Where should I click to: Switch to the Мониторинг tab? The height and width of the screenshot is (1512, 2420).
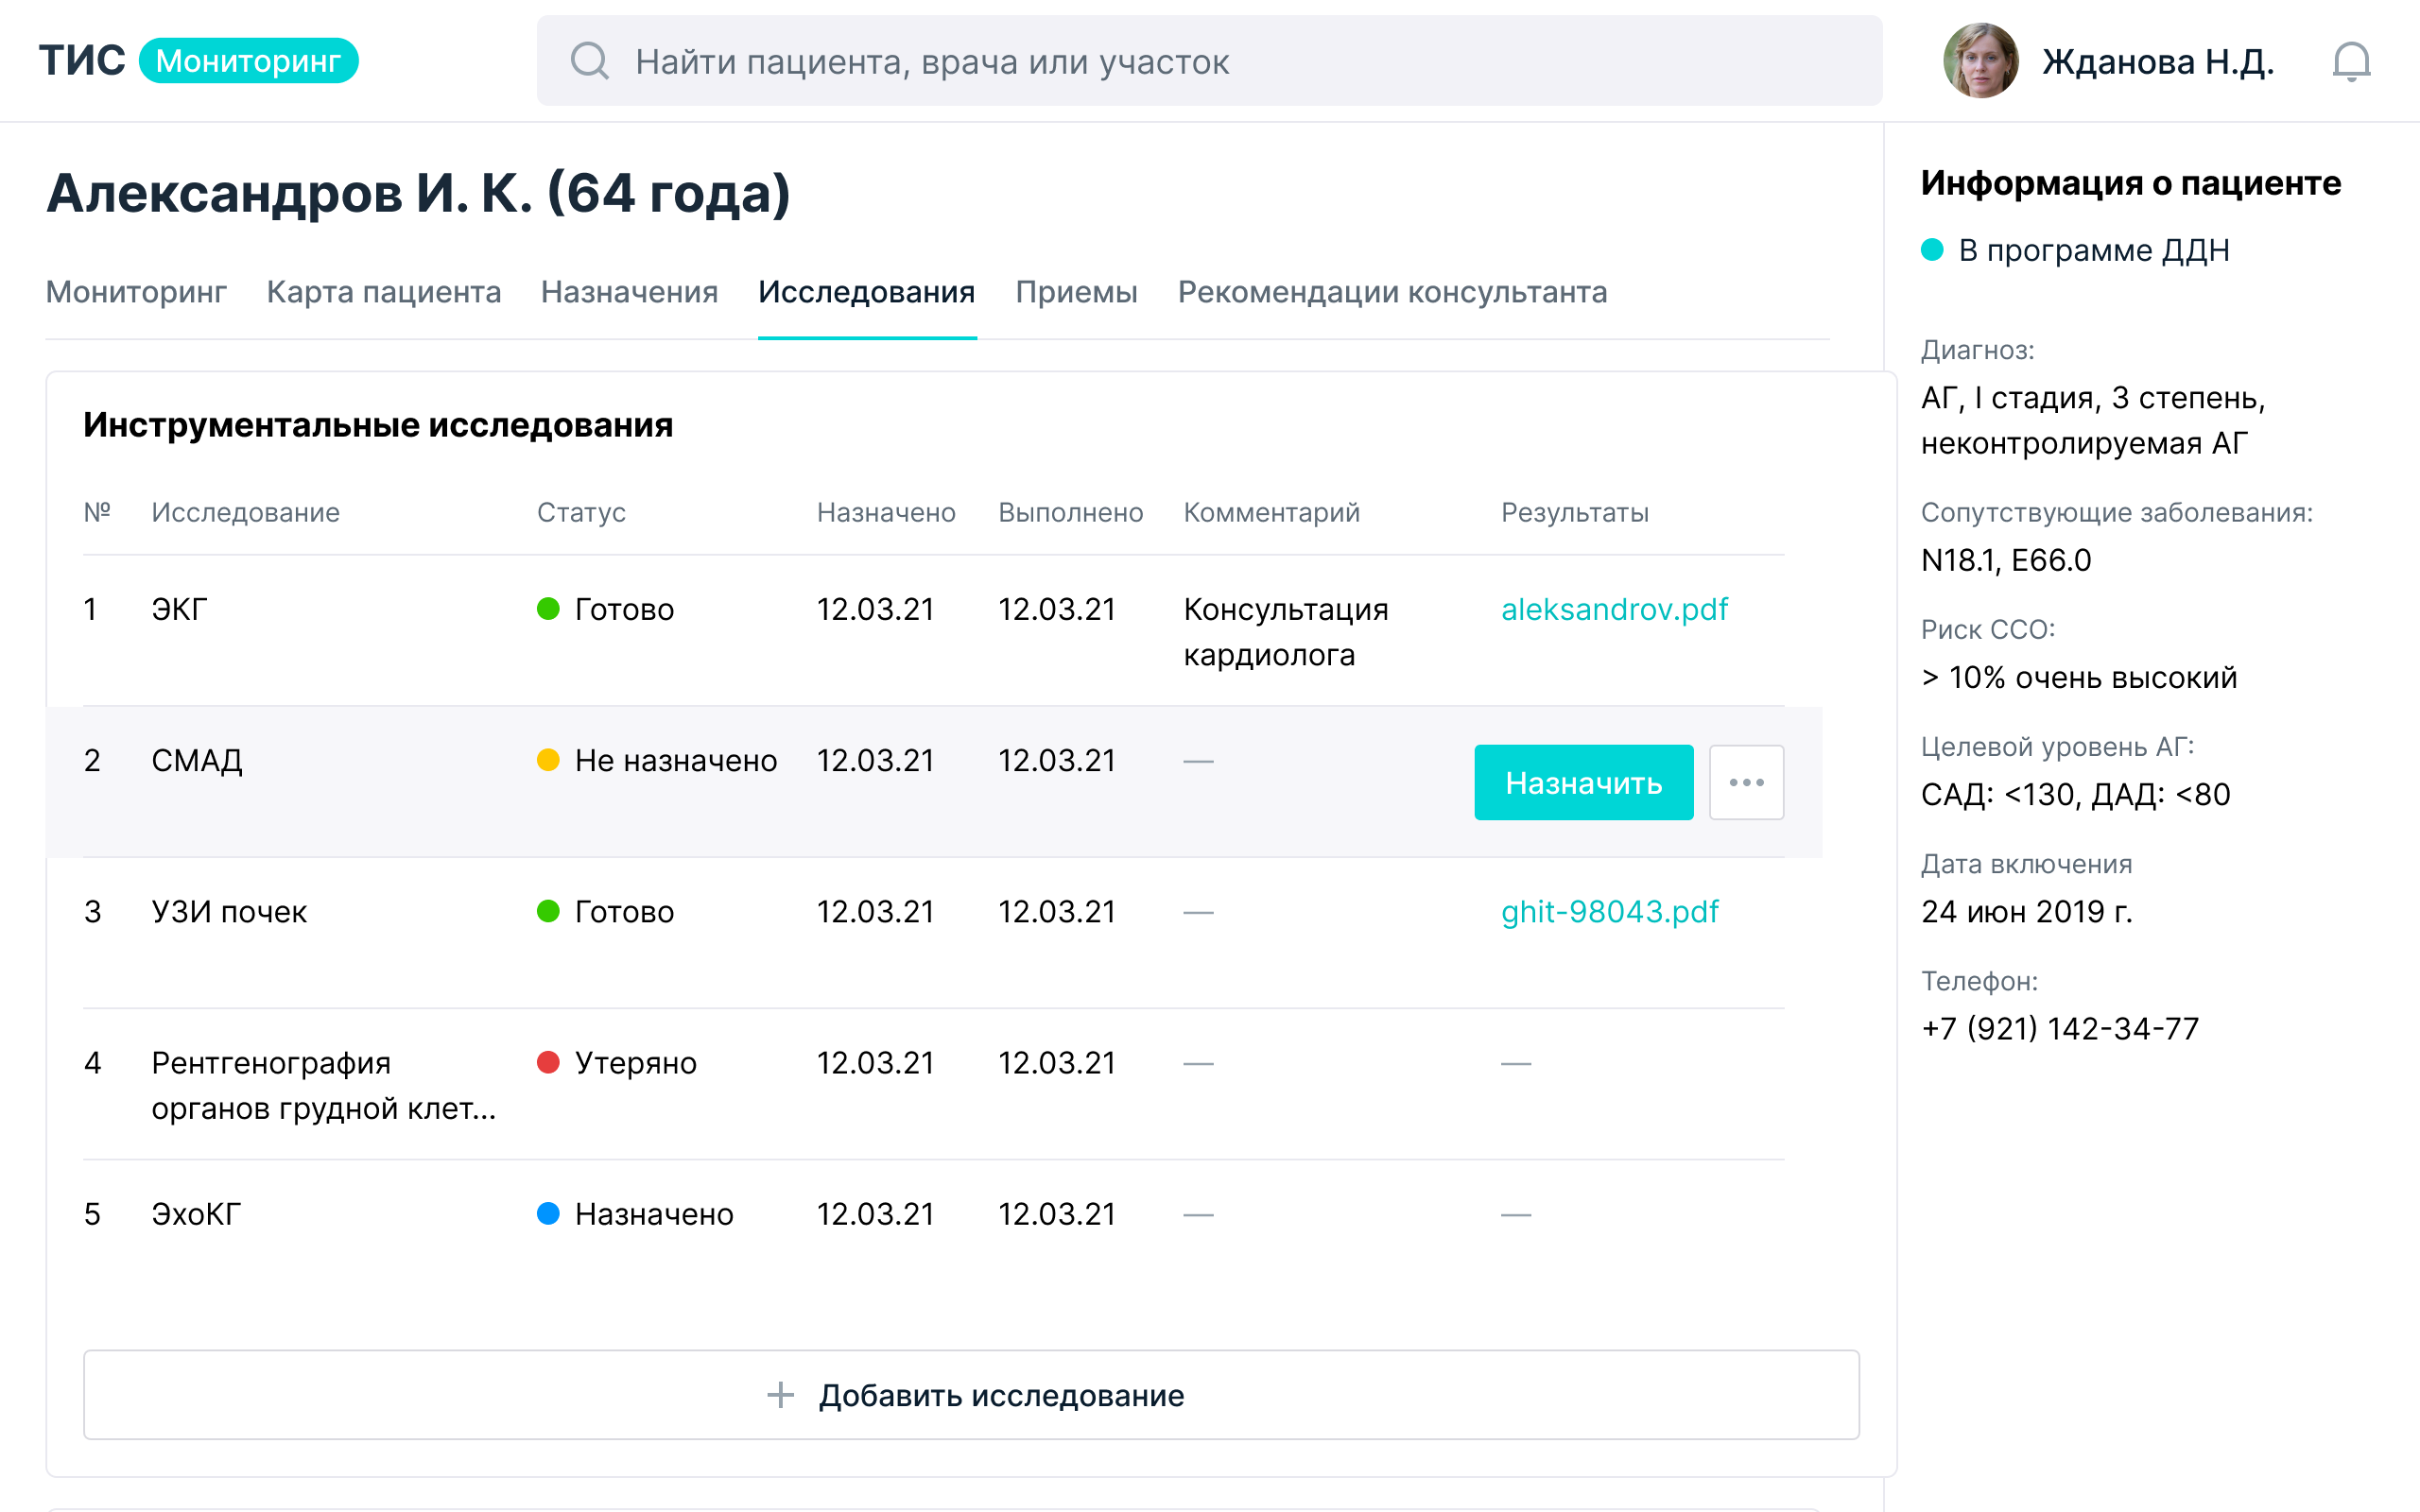point(136,292)
